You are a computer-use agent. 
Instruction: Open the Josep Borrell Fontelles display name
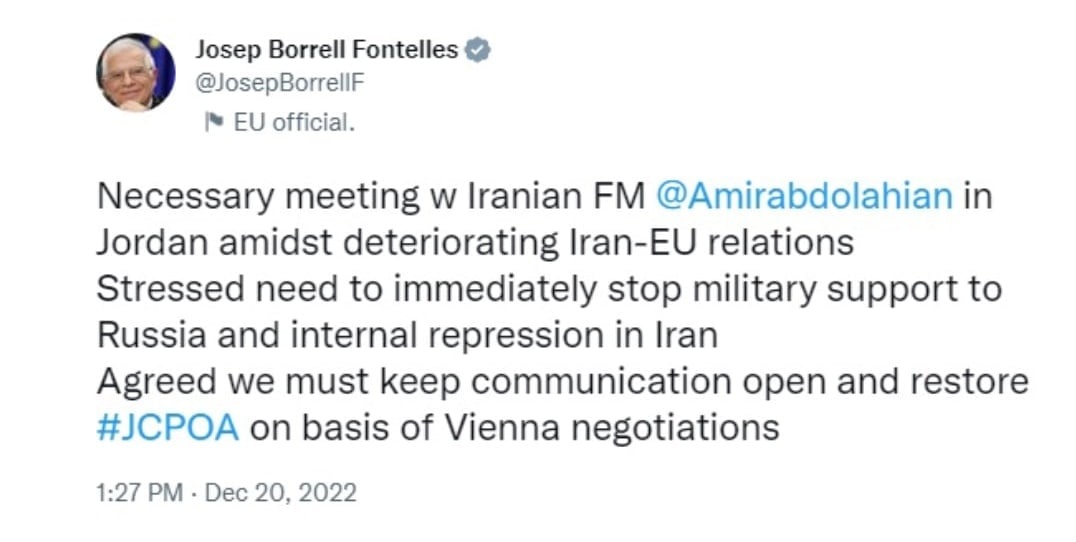click(325, 49)
